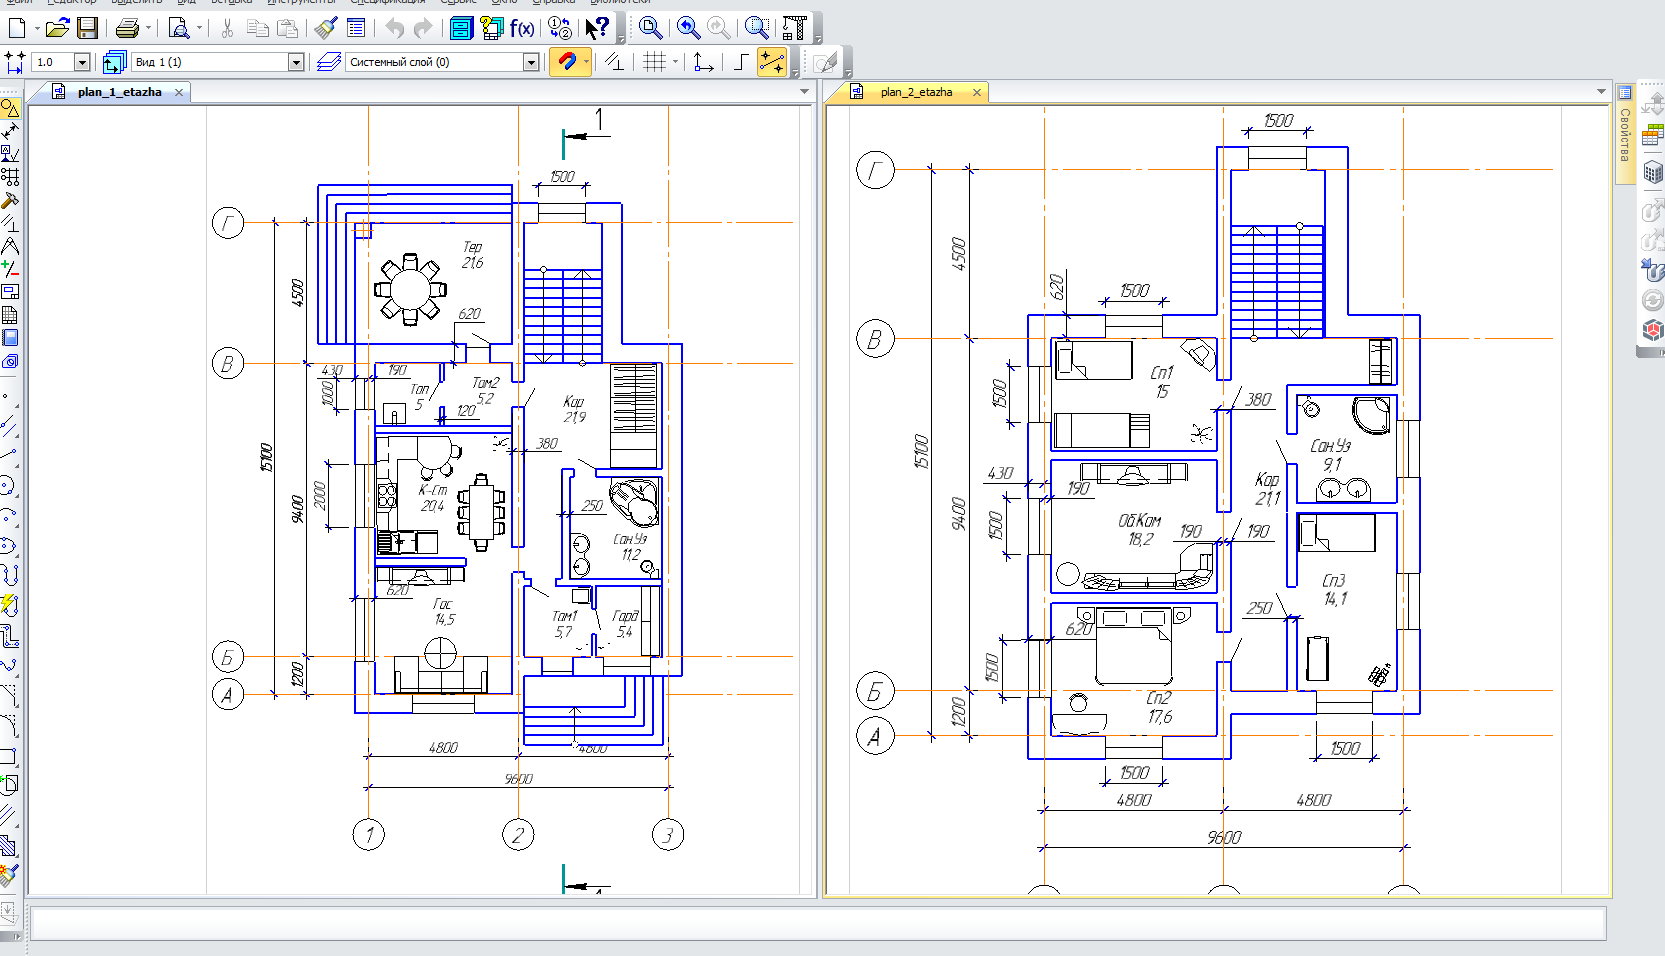Image resolution: width=1665 pixels, height=956 pixels.
Task: Toggle orthogonal drawing mode
Action: (742, 62)
